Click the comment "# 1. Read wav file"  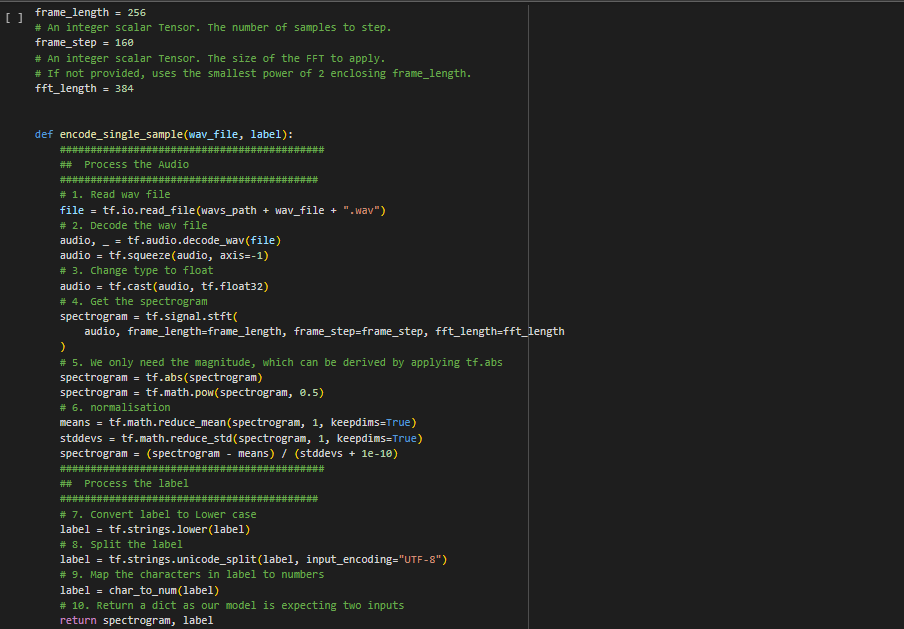115,194
